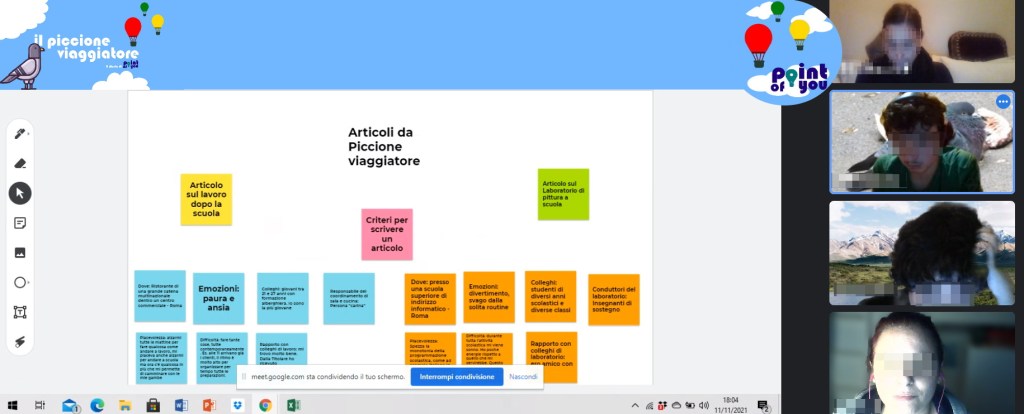This screenshot has width=1024, height=414.
Task: Select the Text box tool
Action: pos(20,312)
